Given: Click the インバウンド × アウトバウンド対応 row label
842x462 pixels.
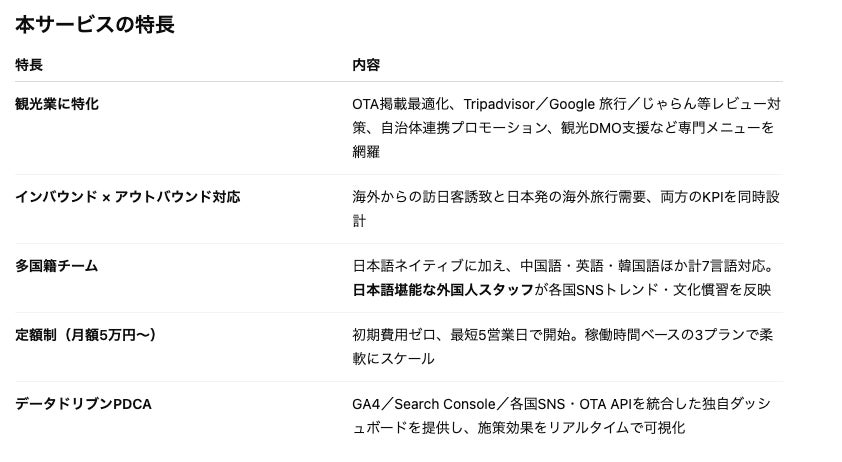Looking at the screenshot, I should pos(127,197).
